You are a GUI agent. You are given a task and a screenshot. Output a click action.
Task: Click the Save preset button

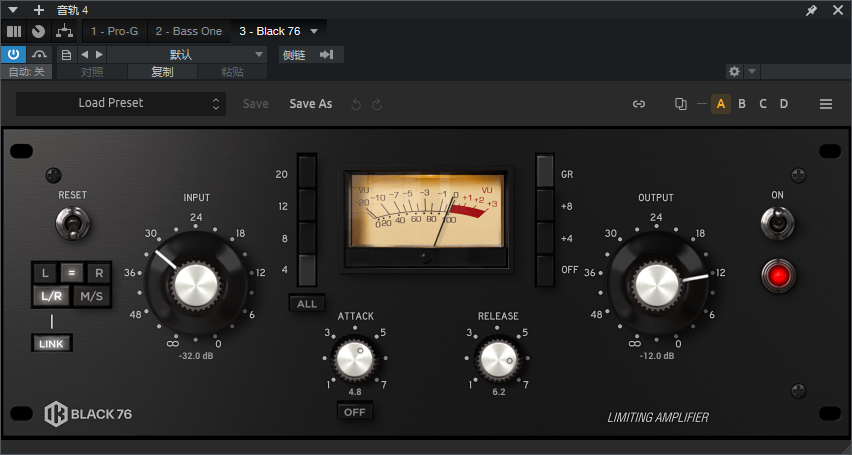[255, 104]
